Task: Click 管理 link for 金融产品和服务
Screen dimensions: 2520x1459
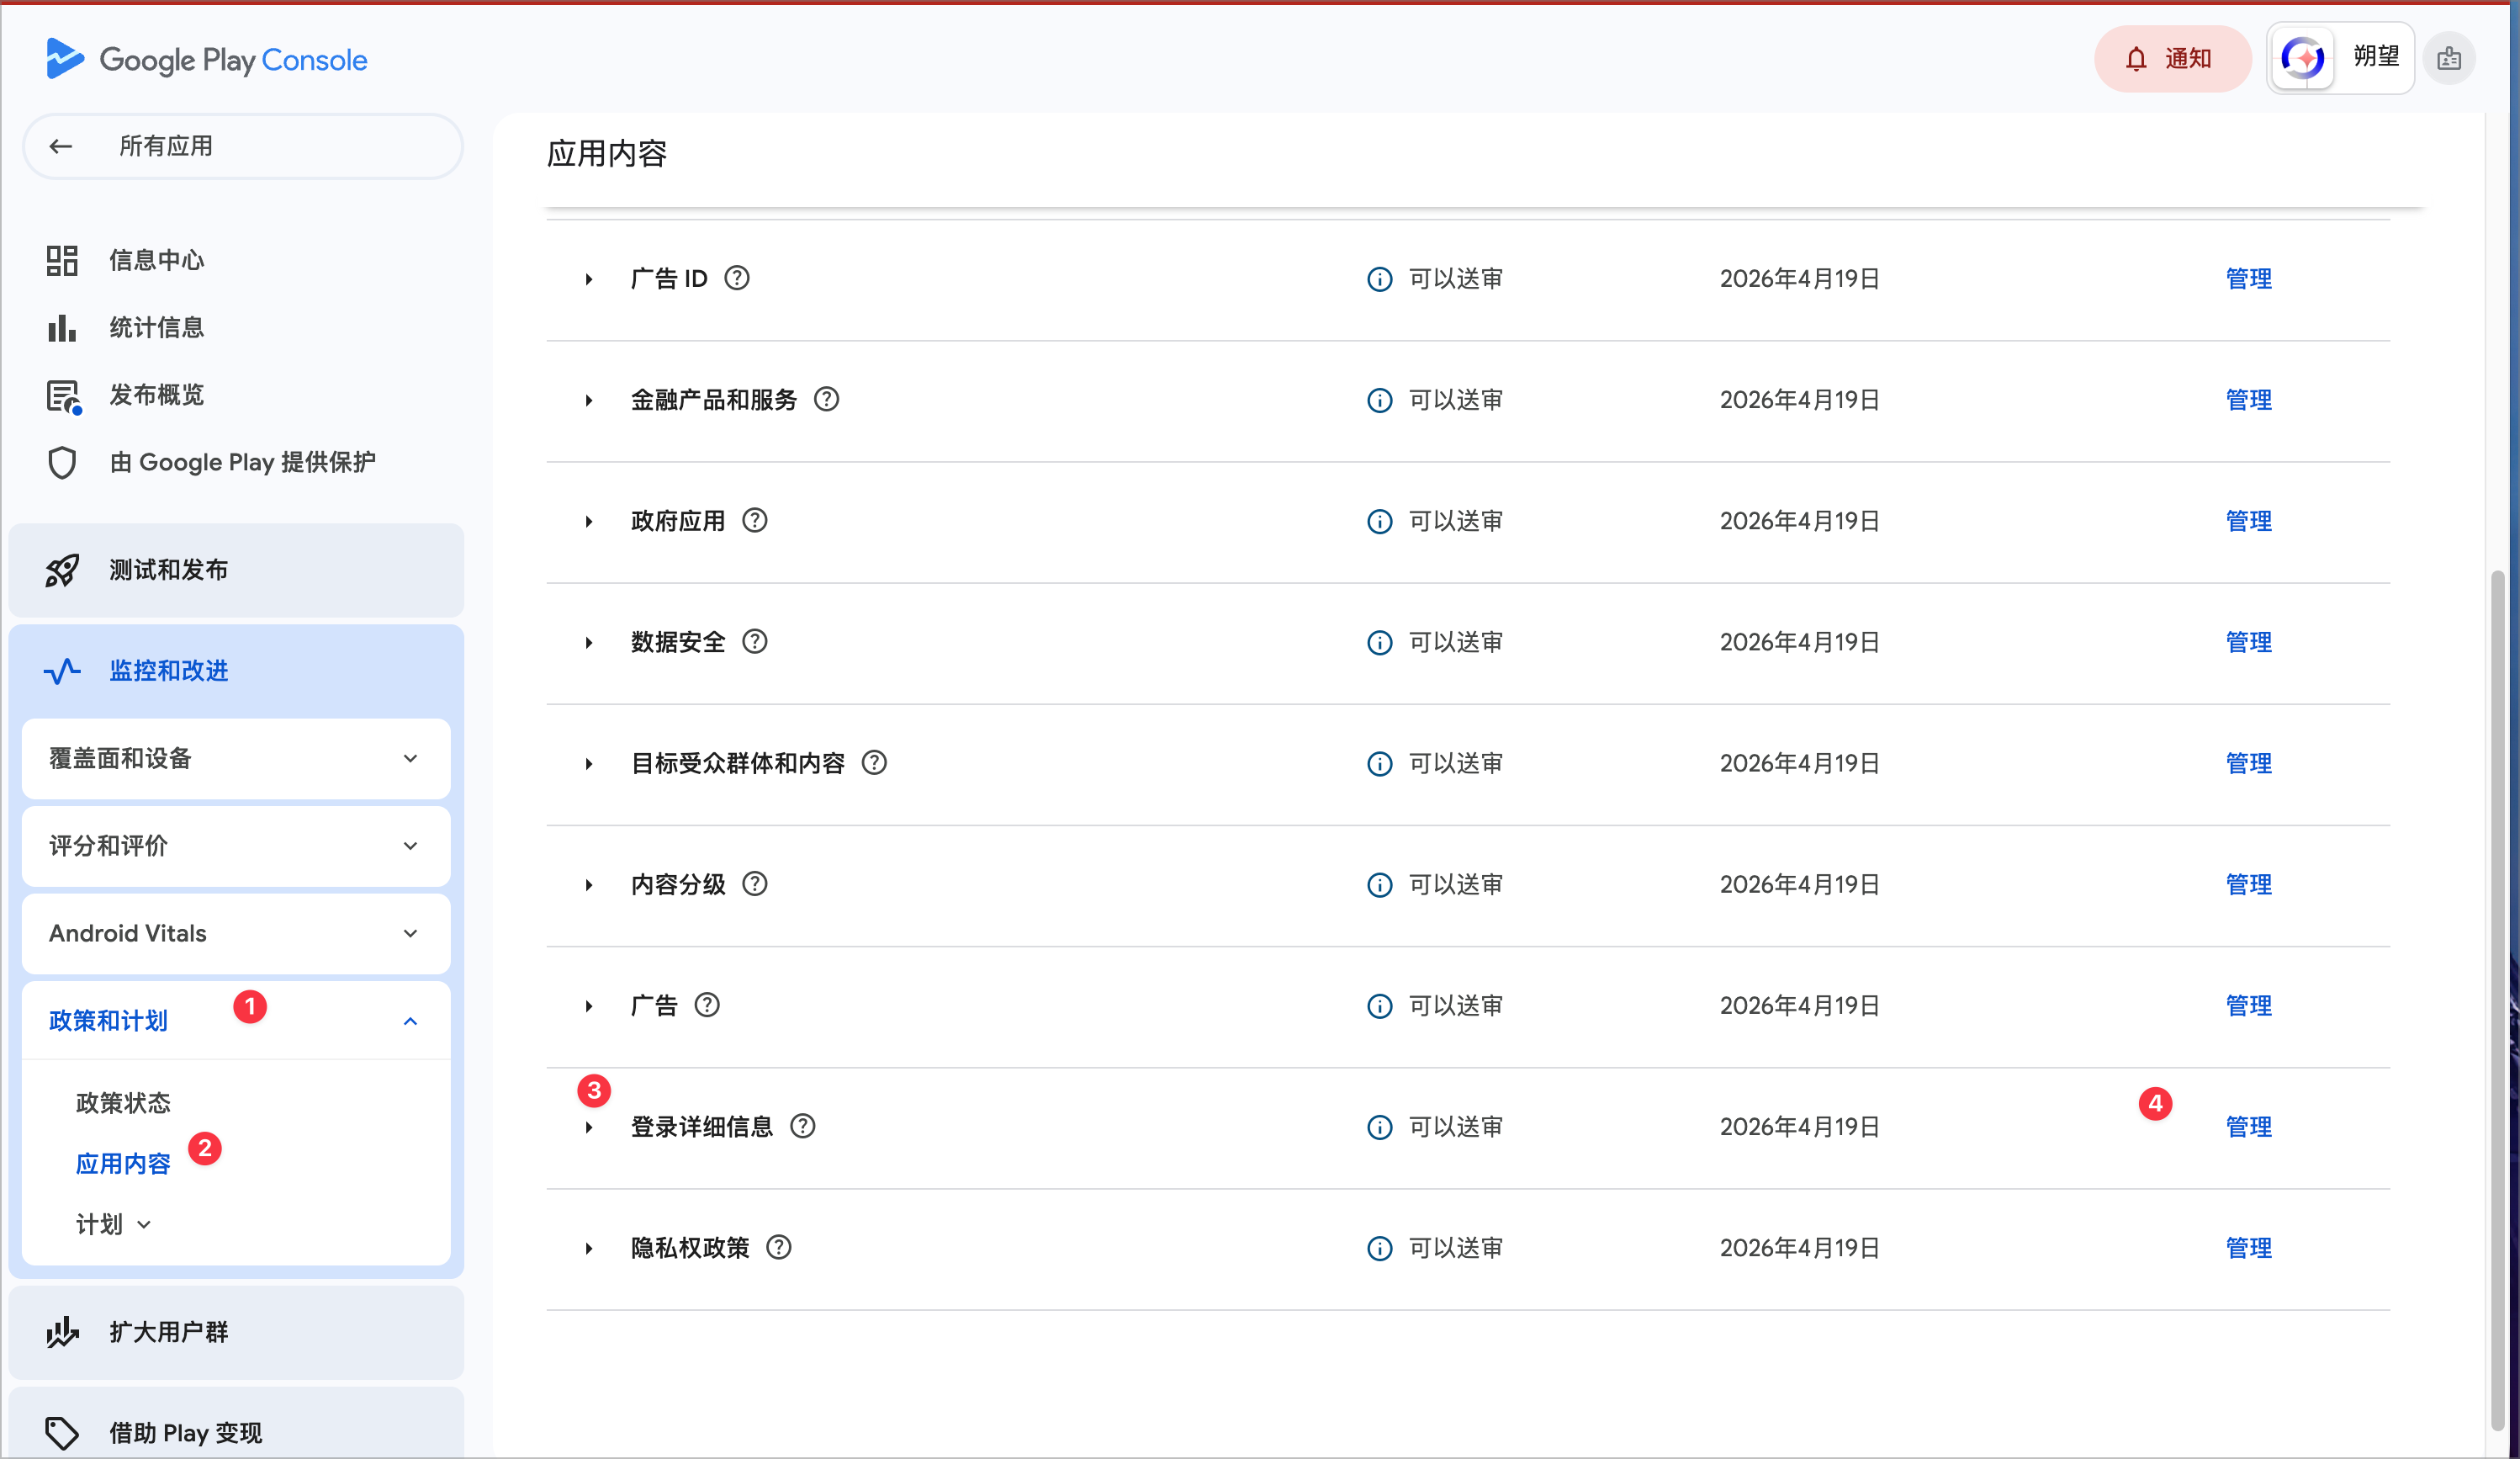Action: coord(2248,399)
